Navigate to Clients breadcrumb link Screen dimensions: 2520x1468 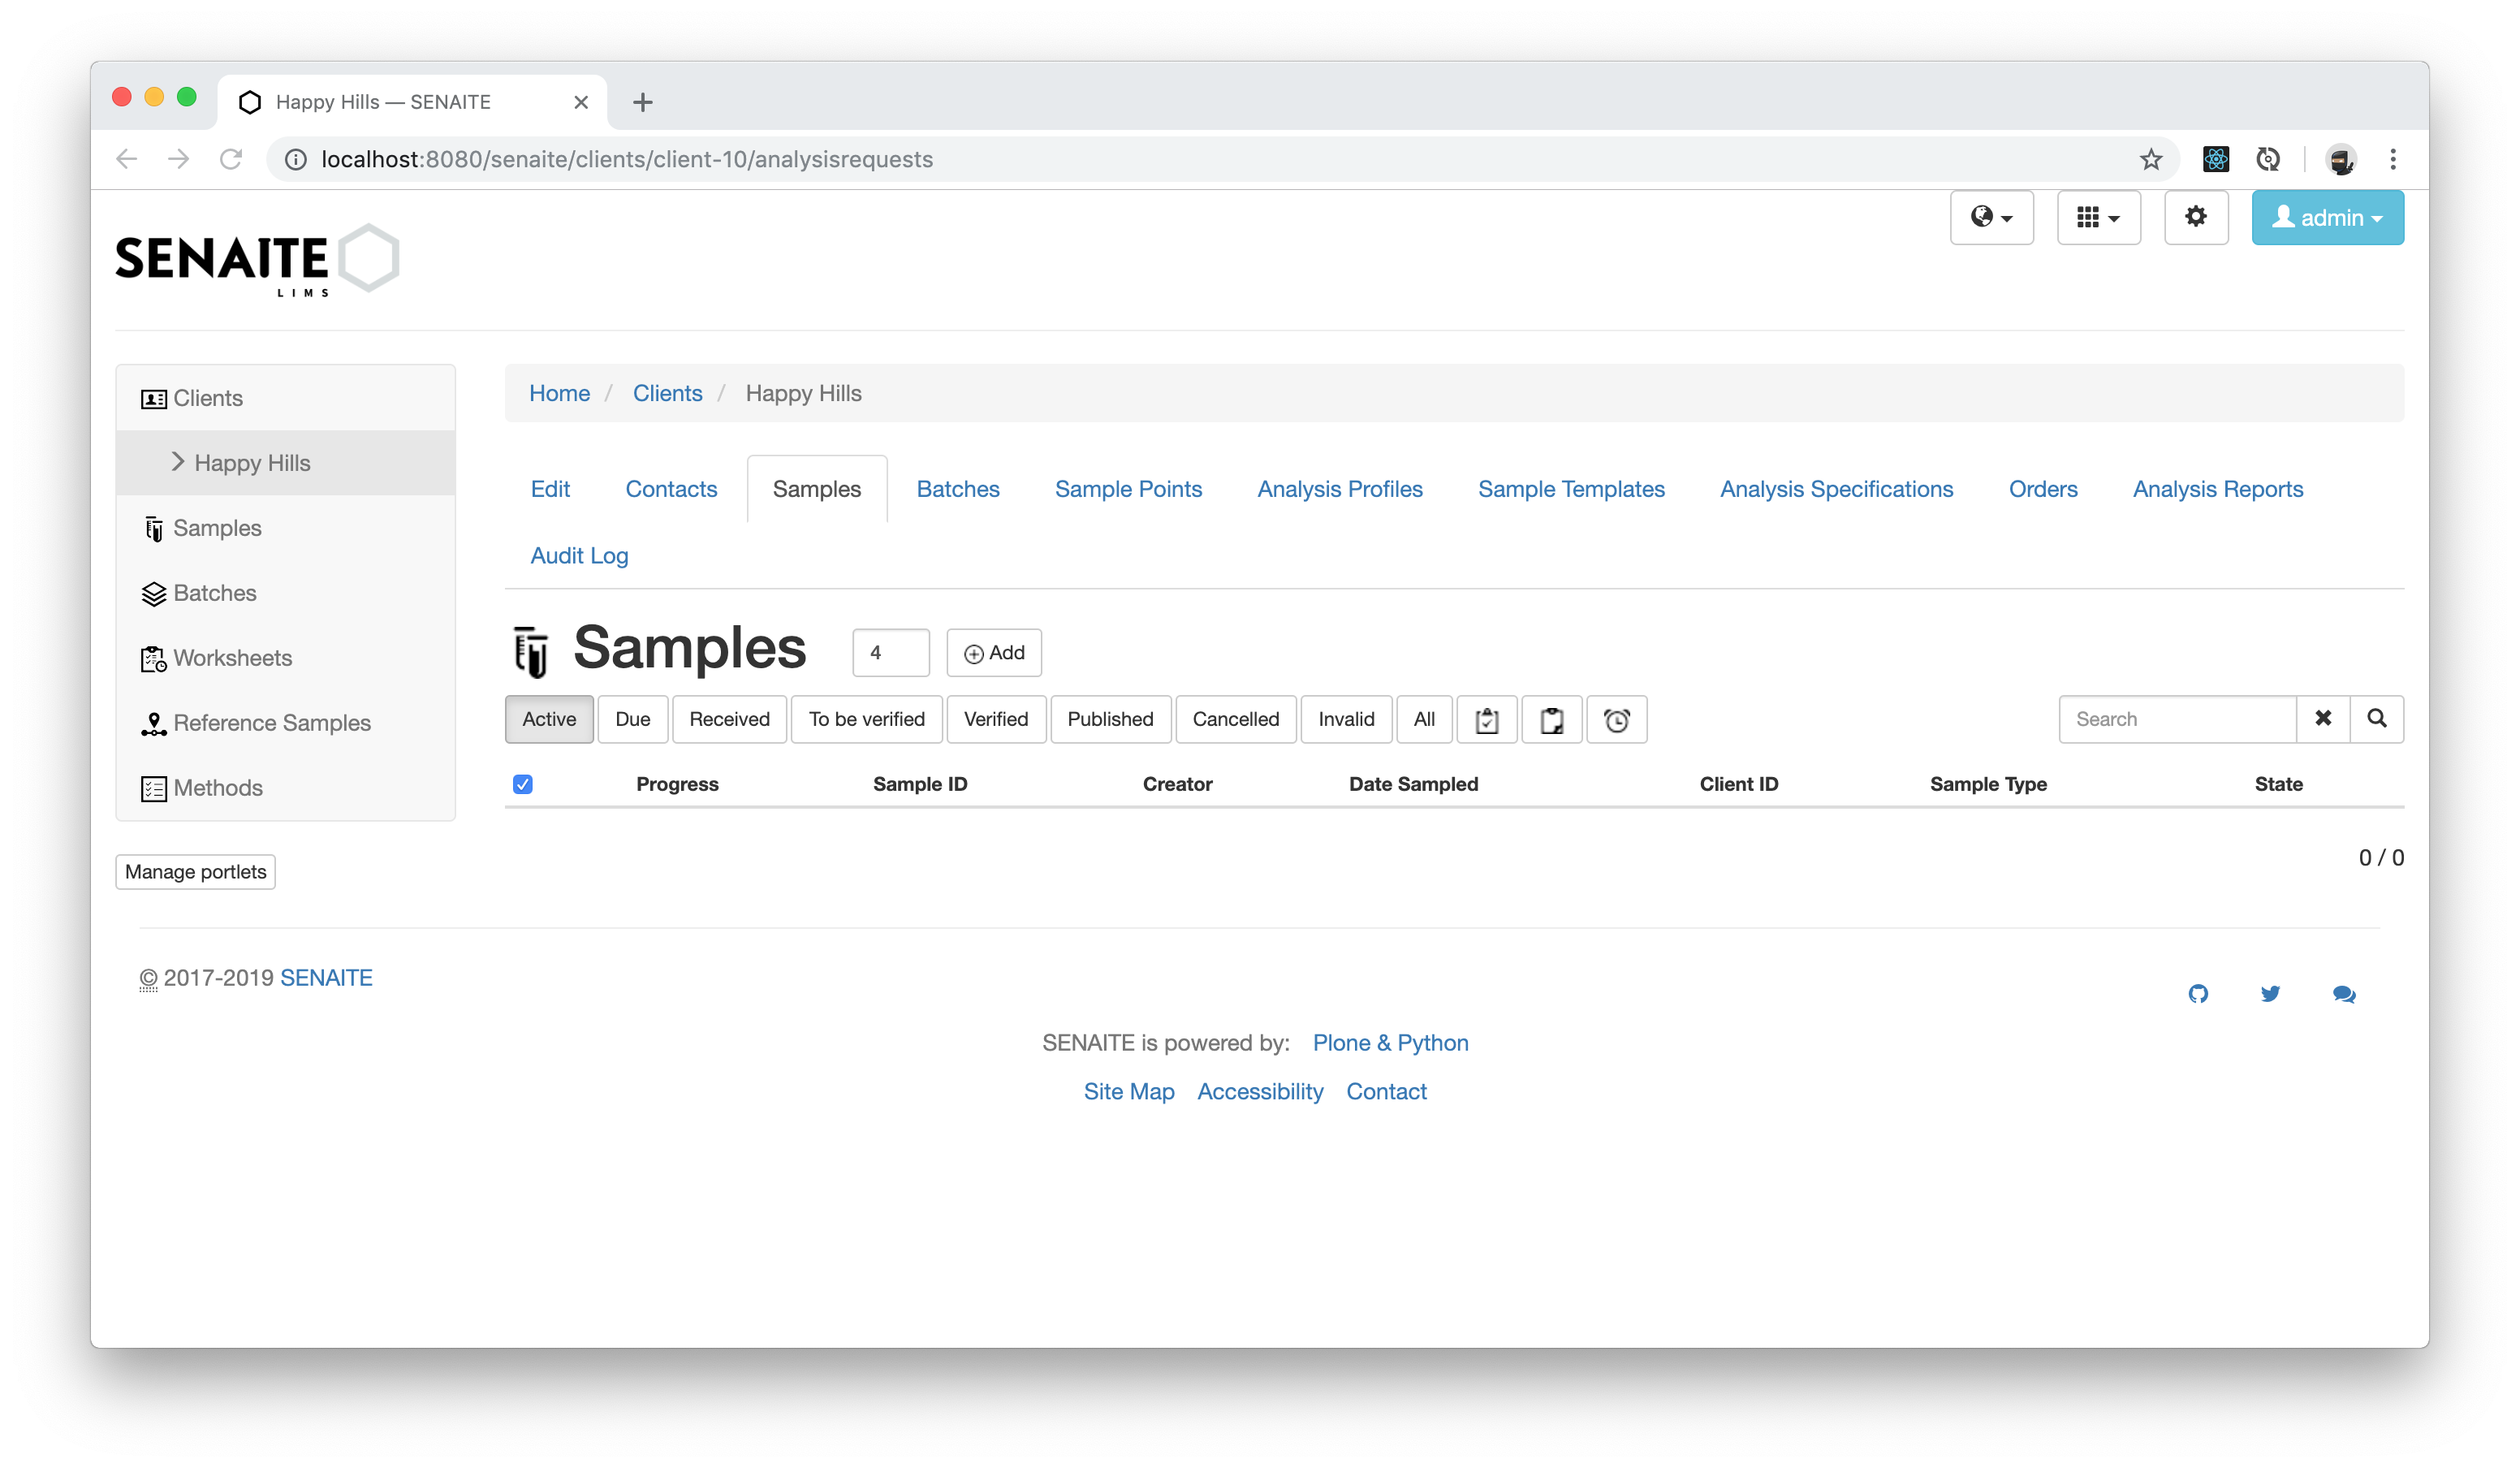pyautogui.click(x=666, y=391)
